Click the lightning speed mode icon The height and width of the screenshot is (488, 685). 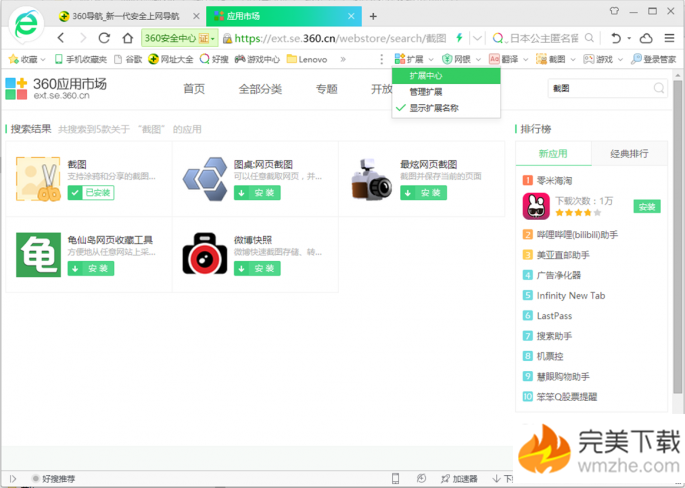[x=459, y=38]
